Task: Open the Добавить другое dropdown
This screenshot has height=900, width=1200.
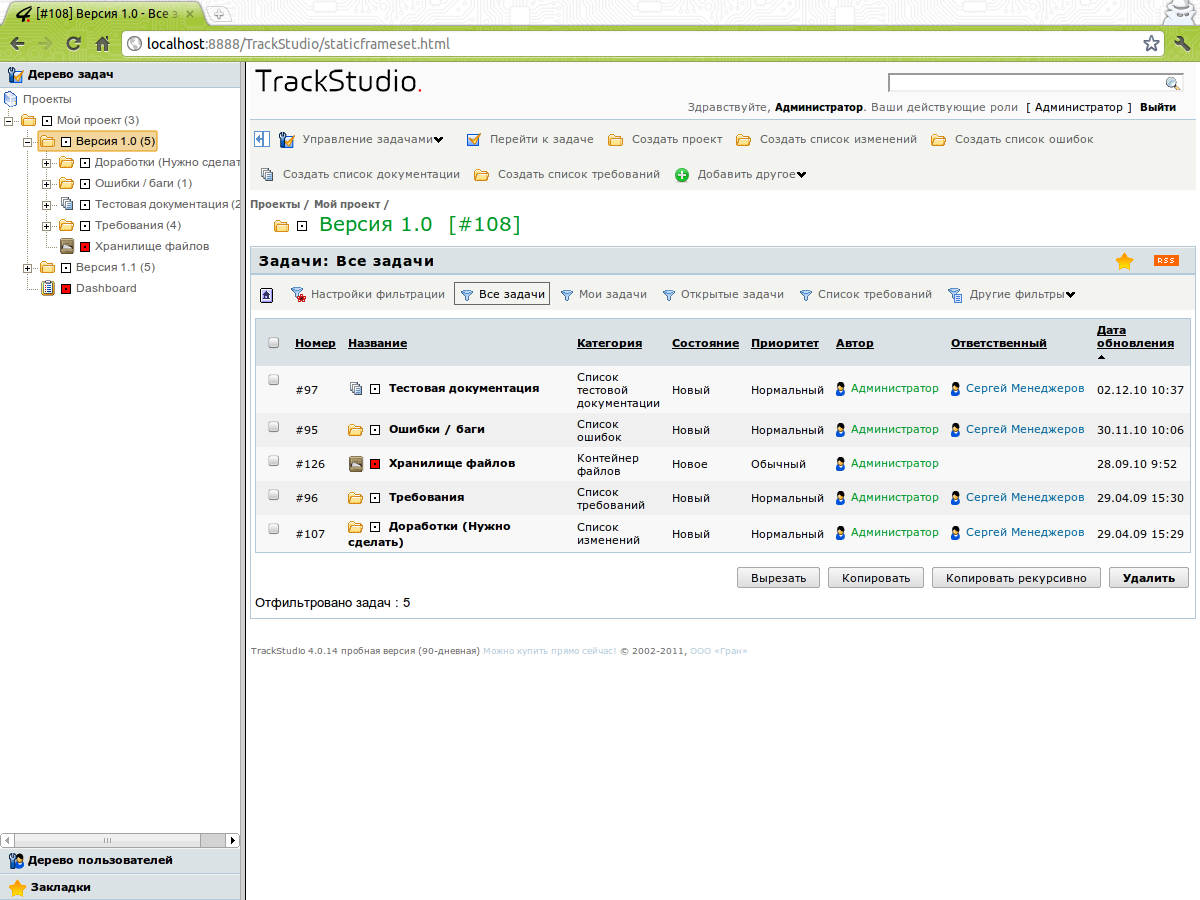Action: 750,175
